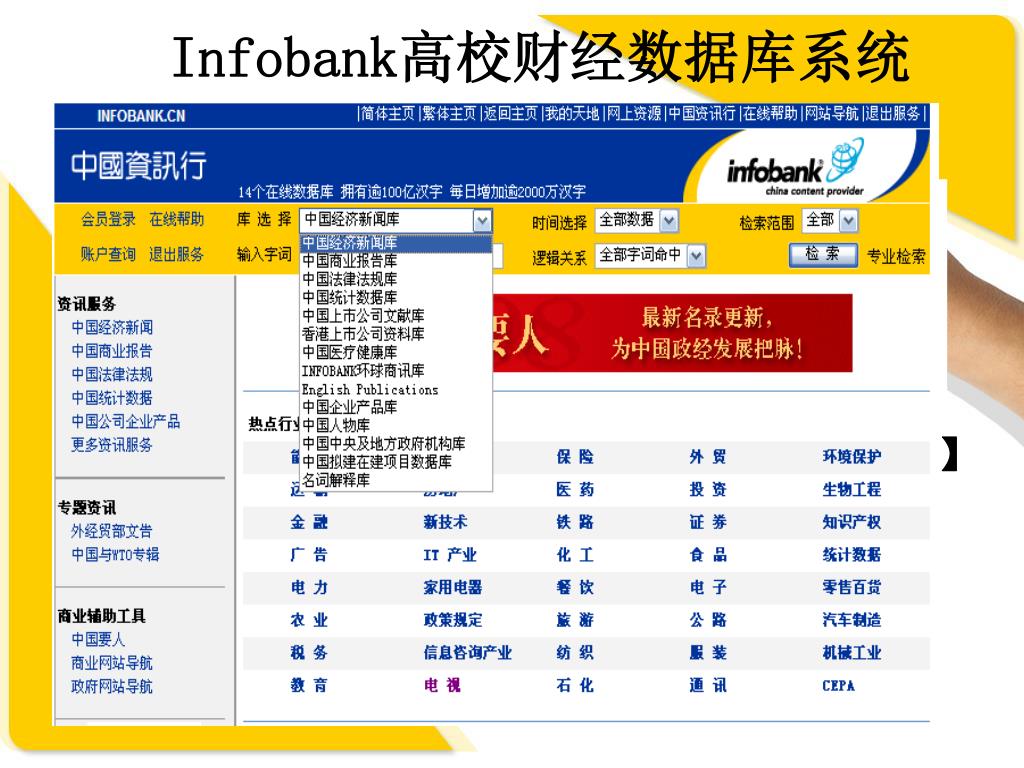Click 中国商业报告 in the sidebar
Viewport: 1024px width, 768px height.
112,351
